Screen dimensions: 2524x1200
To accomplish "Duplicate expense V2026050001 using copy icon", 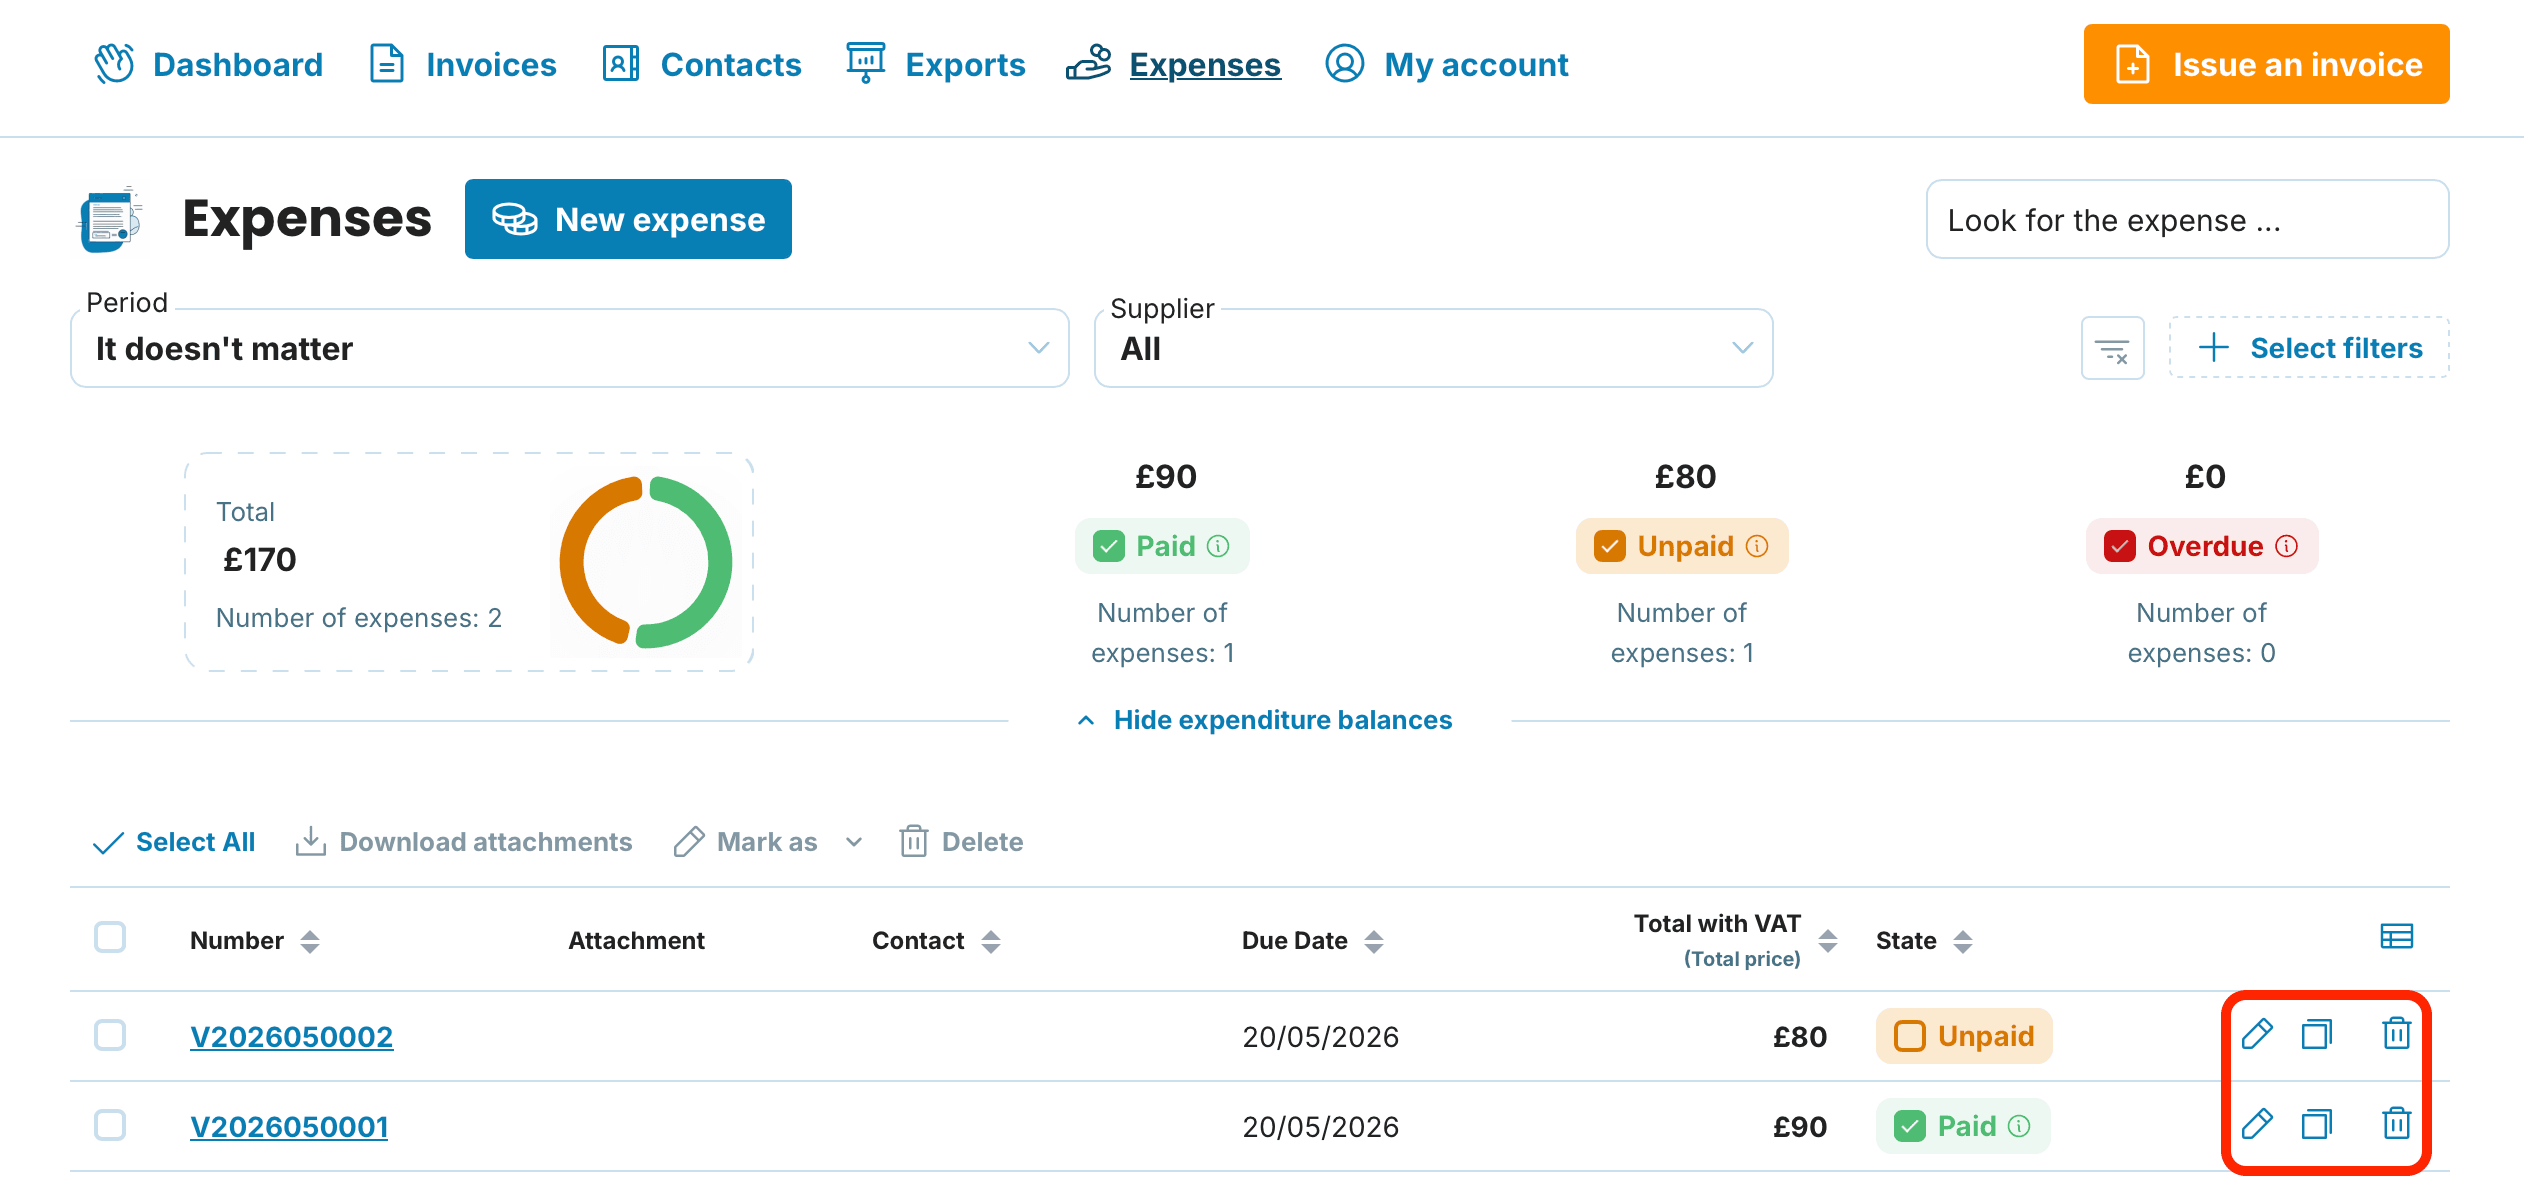I will pyautogui.click(x=2317, y=1124).
